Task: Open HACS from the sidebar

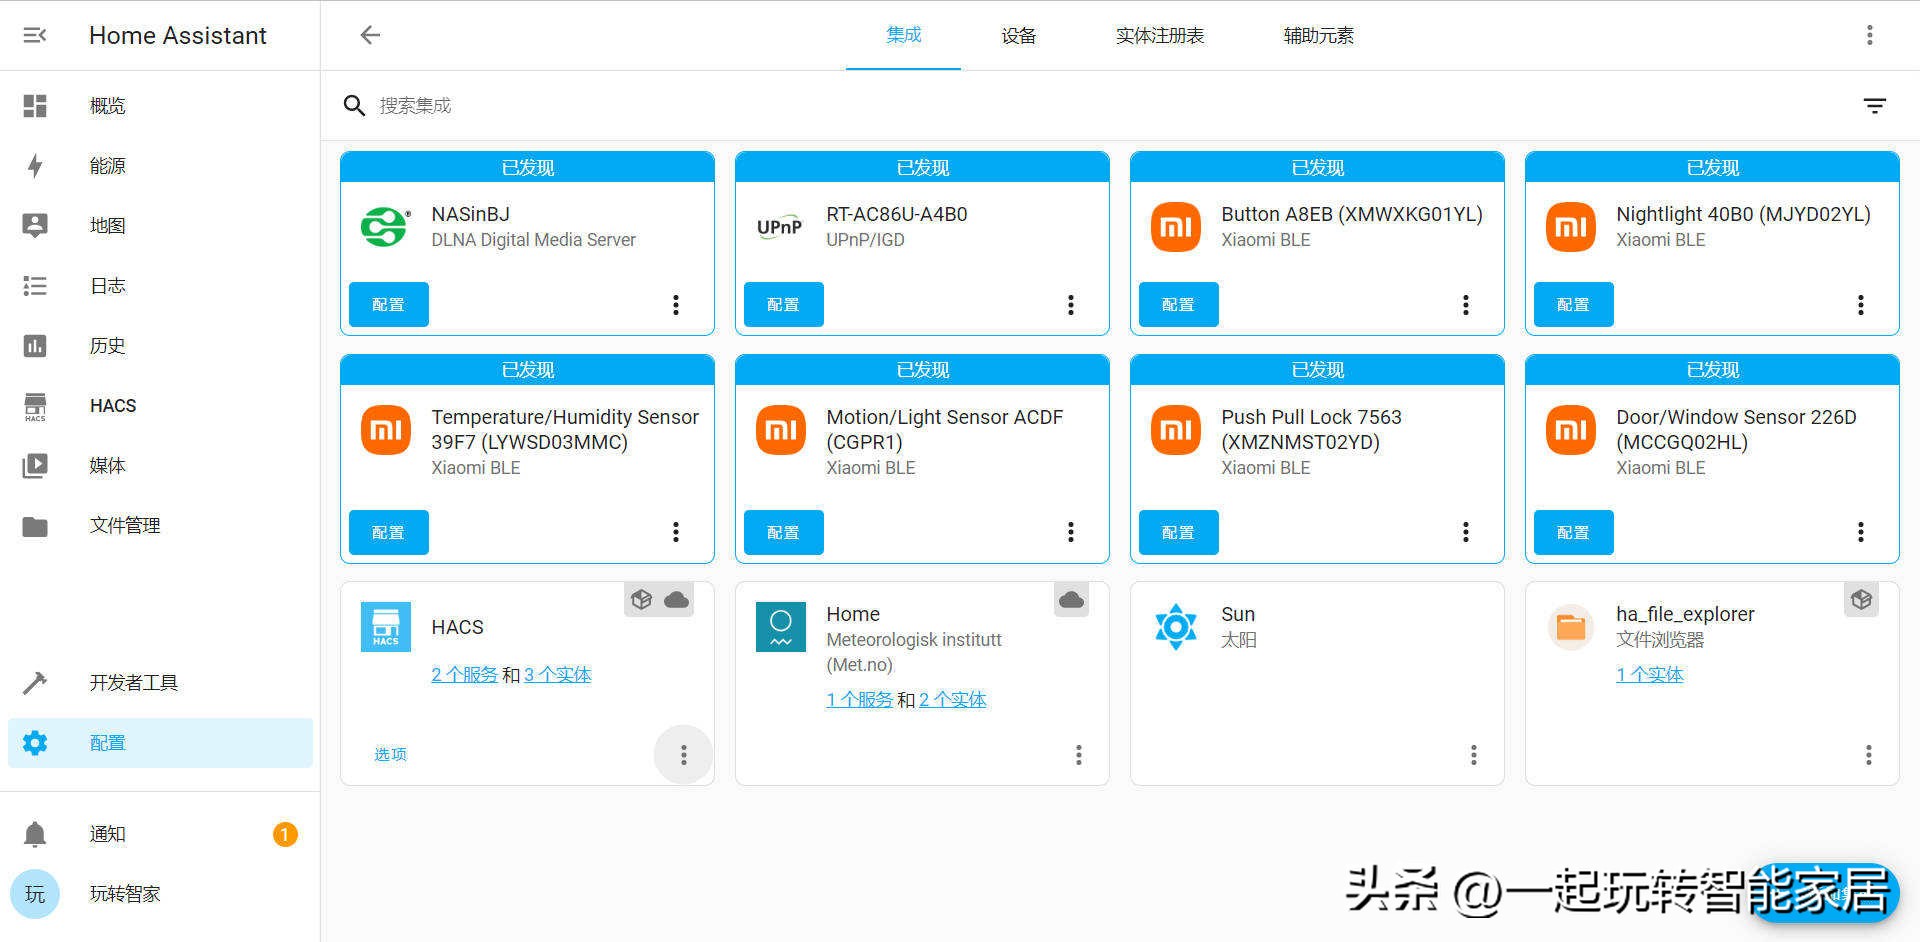Action: pos(112,405)
